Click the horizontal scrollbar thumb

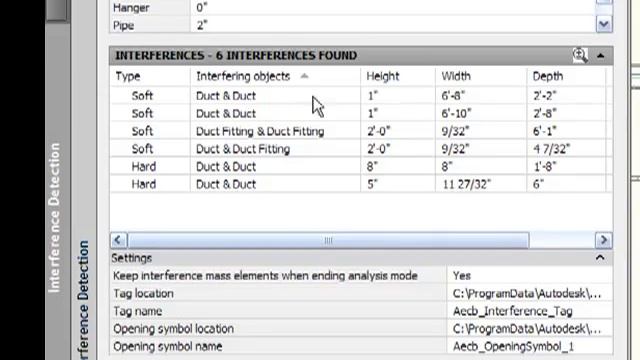328,240
